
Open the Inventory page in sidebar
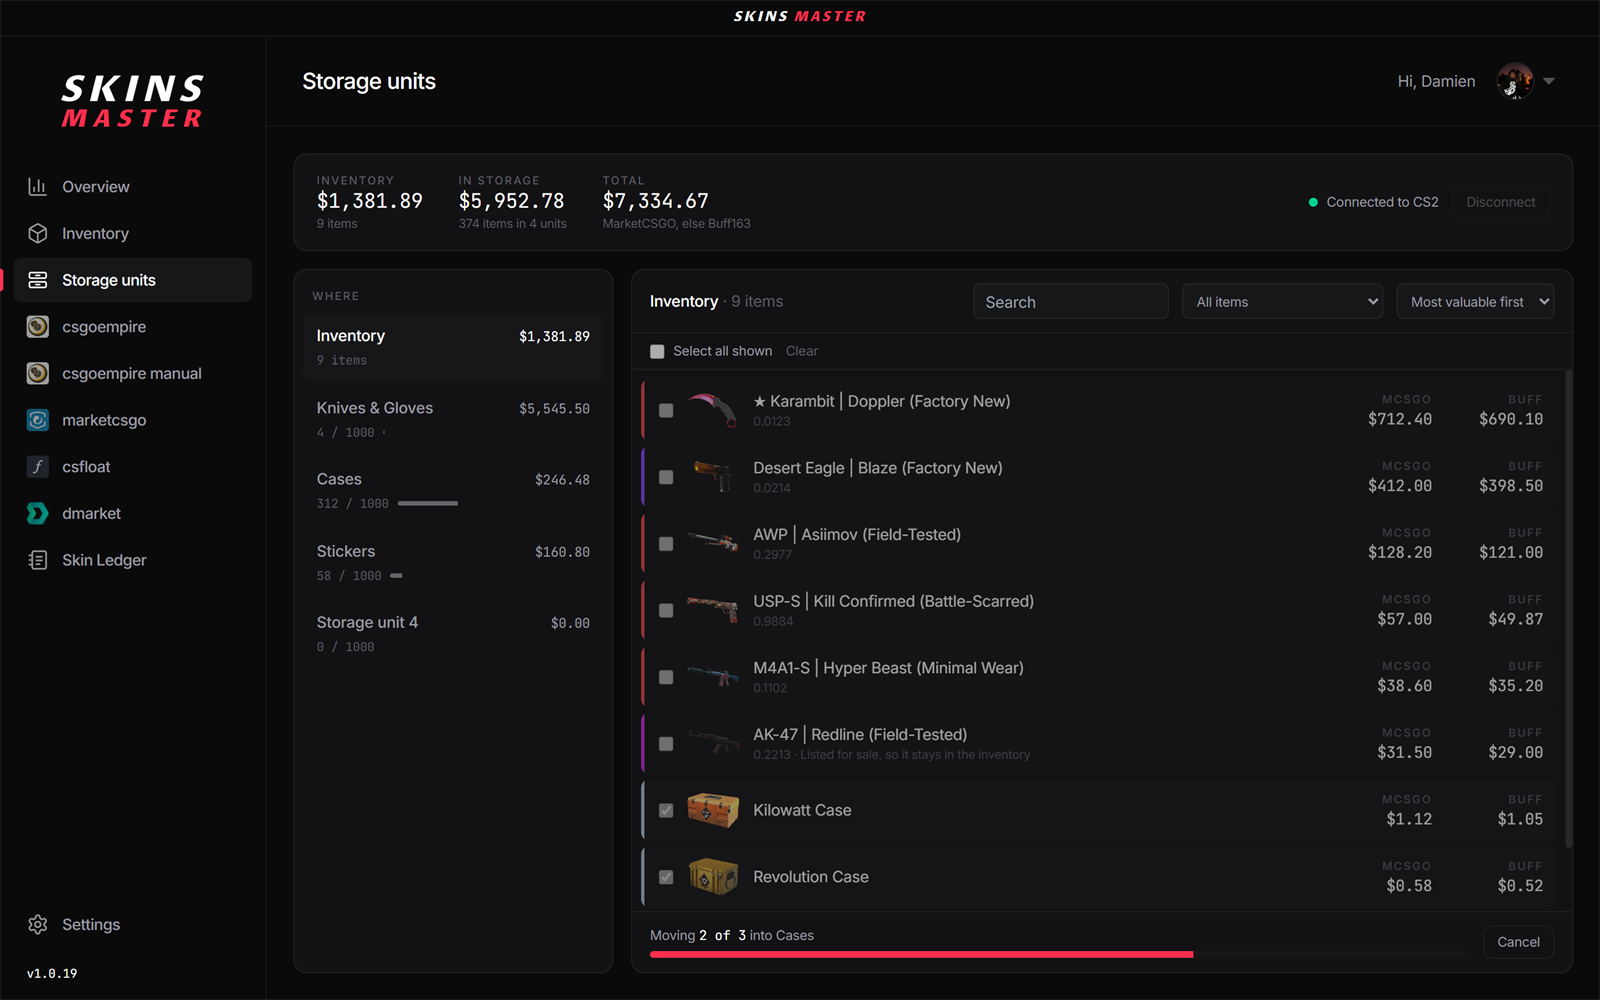pos(133,234)
